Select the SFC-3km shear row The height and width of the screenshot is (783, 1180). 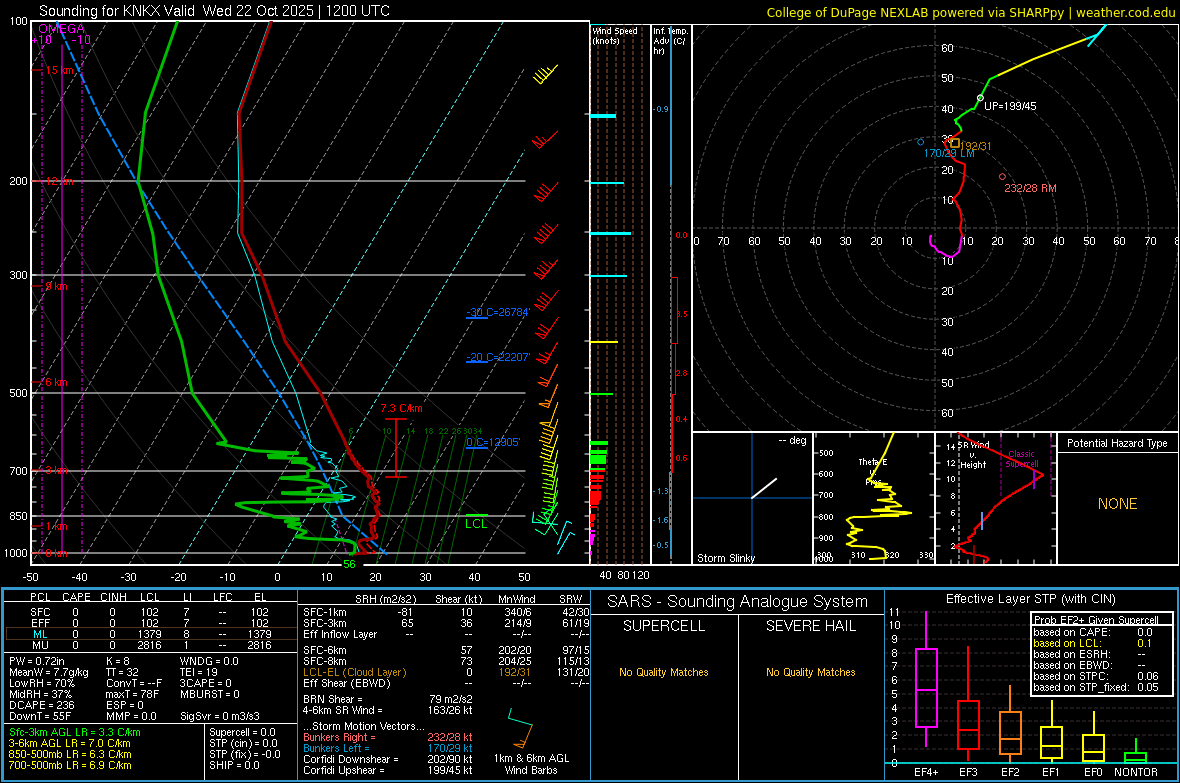[446, 623]
